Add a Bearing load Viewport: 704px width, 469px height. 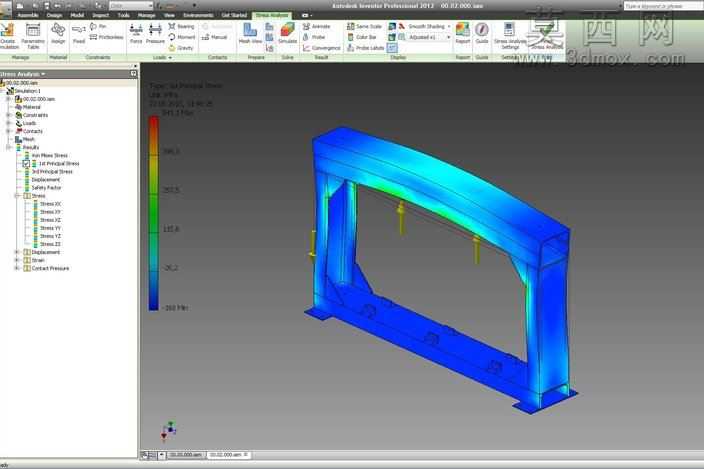tap(181, 26)
